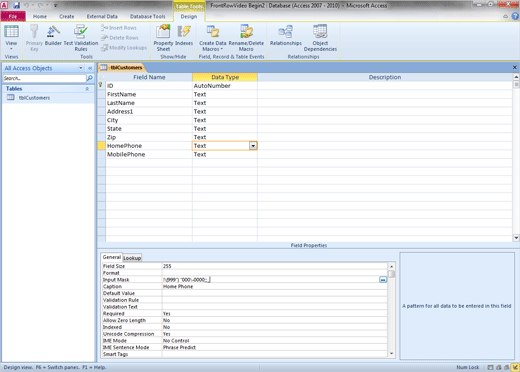Image resolution: width=520 pixels, height=372 pixels.
Task: Click the navigation pane Search box
Action: tap(44, 78)
